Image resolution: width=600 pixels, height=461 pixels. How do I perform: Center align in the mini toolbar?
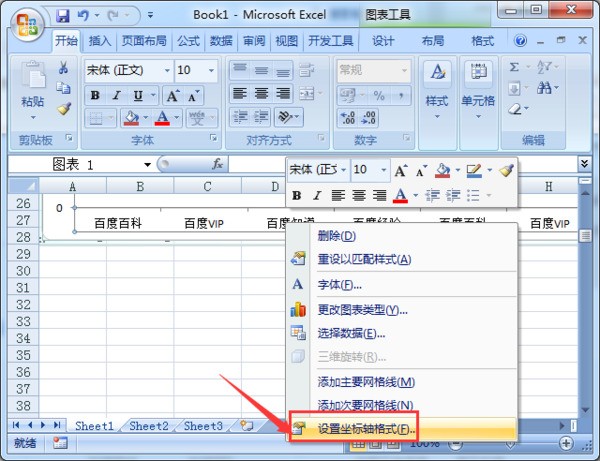click(x=359, y=195)
